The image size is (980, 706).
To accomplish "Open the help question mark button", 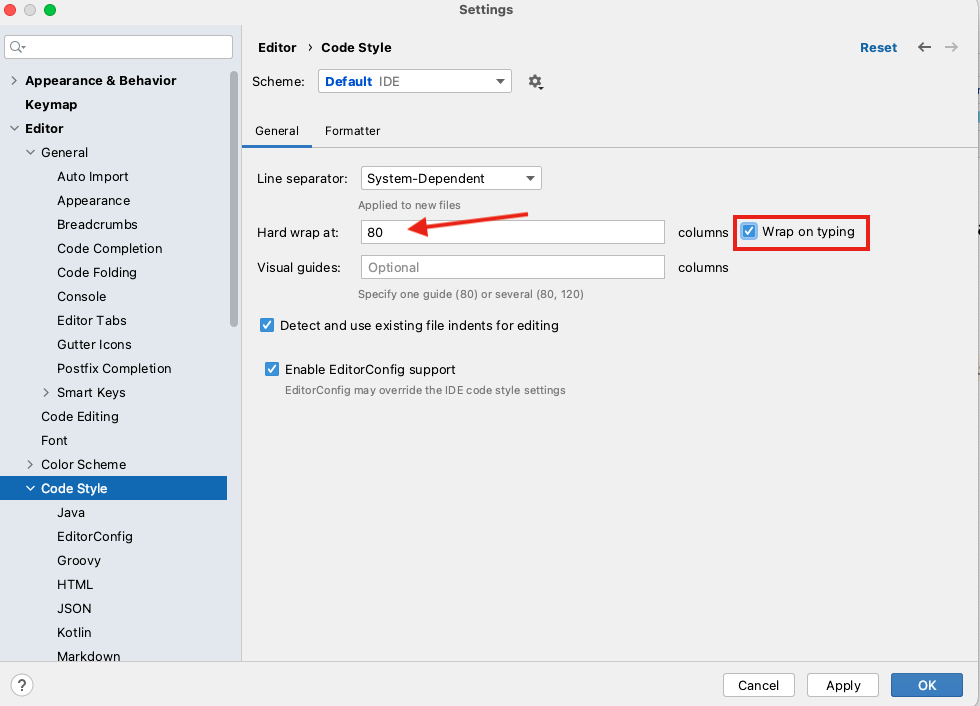I will tap(21, 685).
